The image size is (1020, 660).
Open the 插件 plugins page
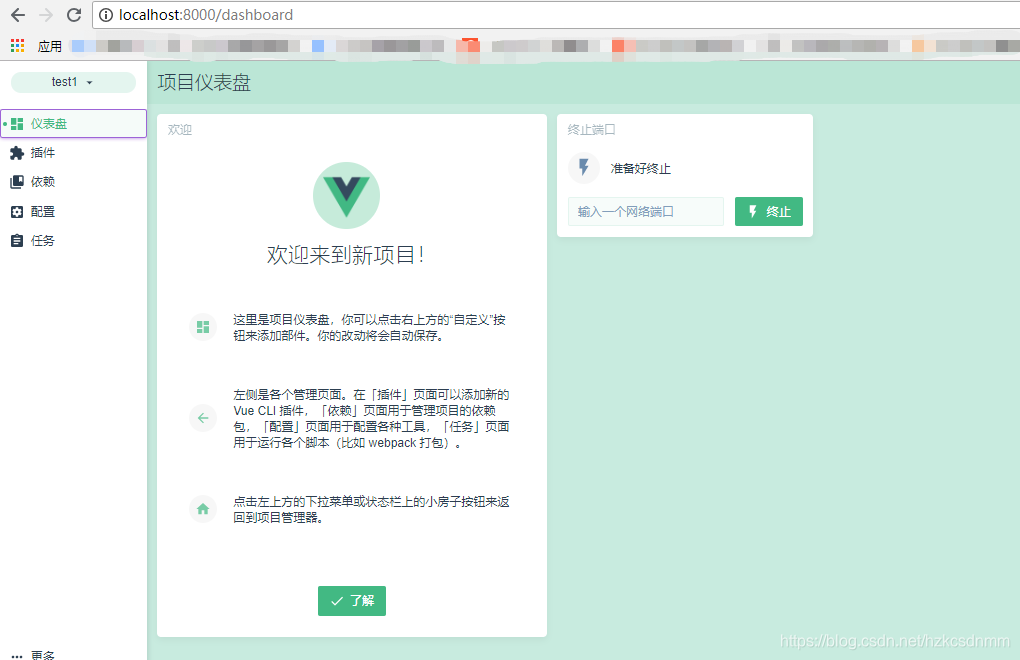click(74, 153)
